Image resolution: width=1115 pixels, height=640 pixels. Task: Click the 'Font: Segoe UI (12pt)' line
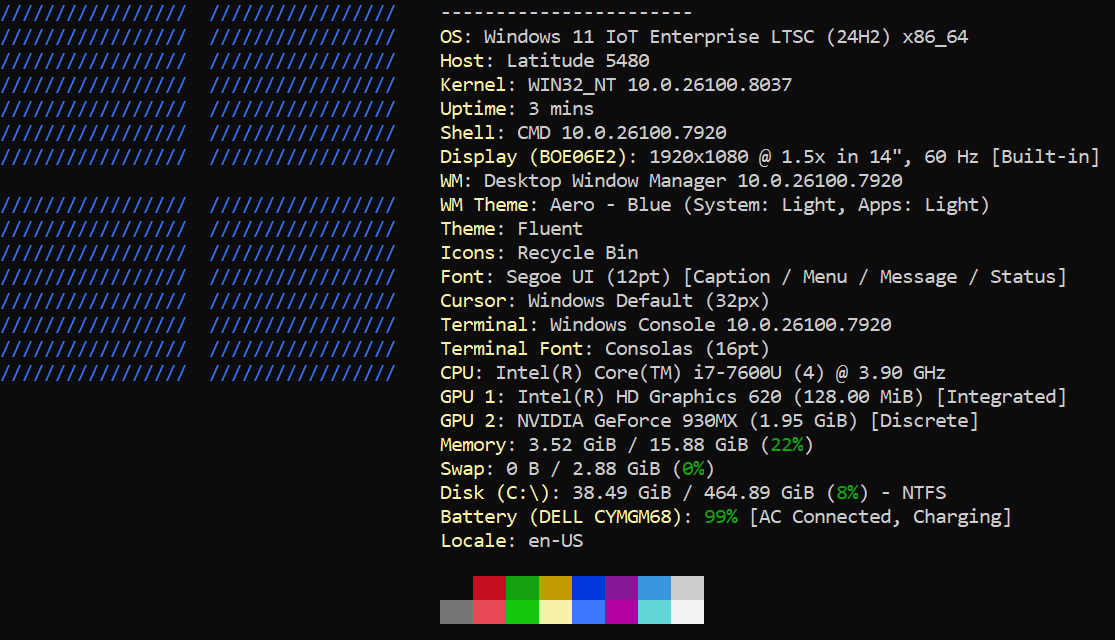754,277
